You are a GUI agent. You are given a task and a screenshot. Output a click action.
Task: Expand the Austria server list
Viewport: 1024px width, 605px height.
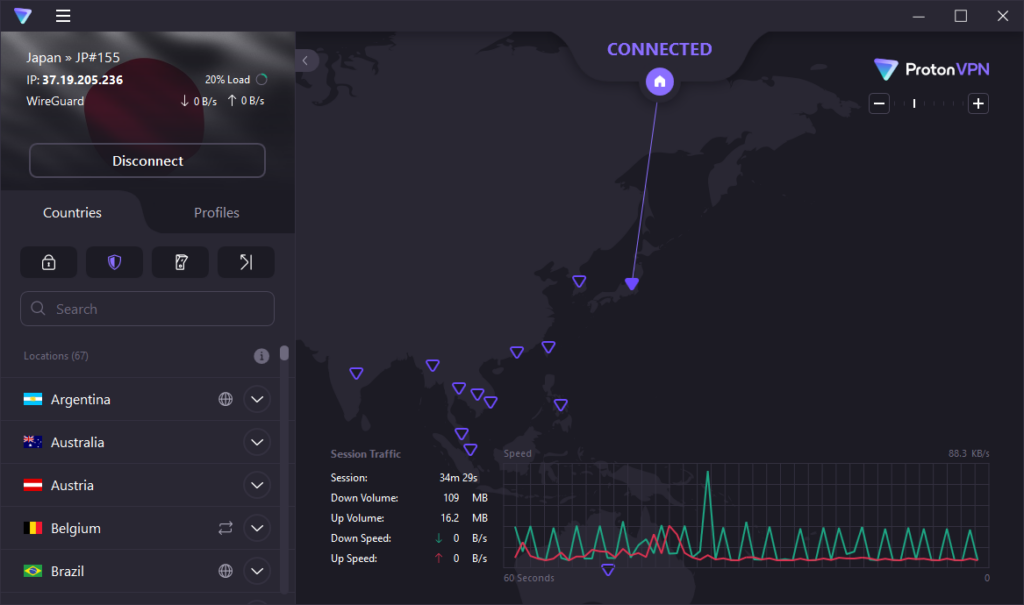pyautogui.click(x=257, y=485)
